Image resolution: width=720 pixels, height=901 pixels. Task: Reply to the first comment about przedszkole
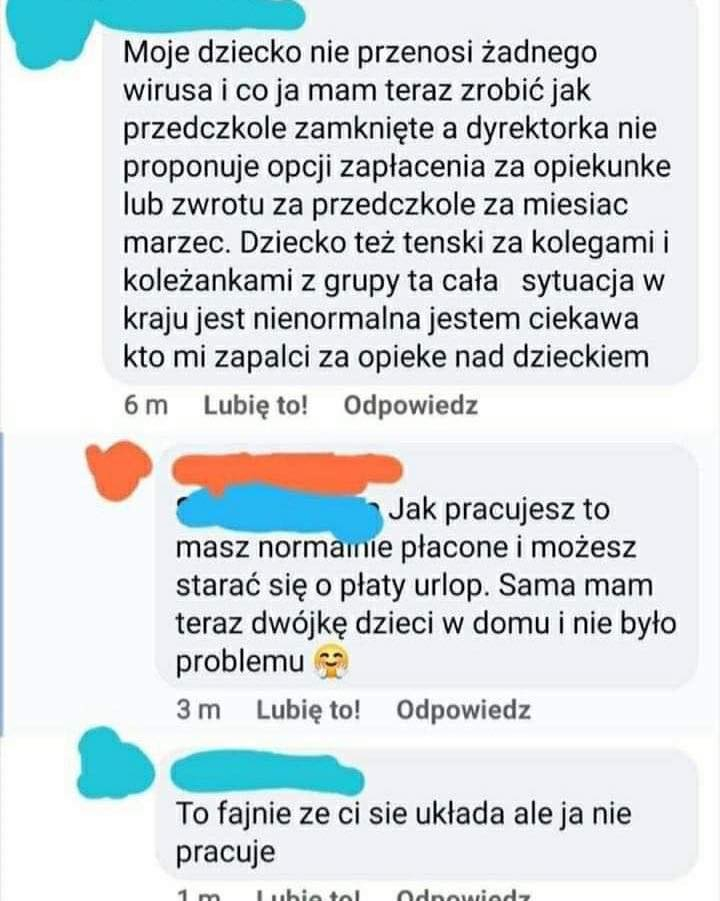pyautogui.click(x=410, y=406)
